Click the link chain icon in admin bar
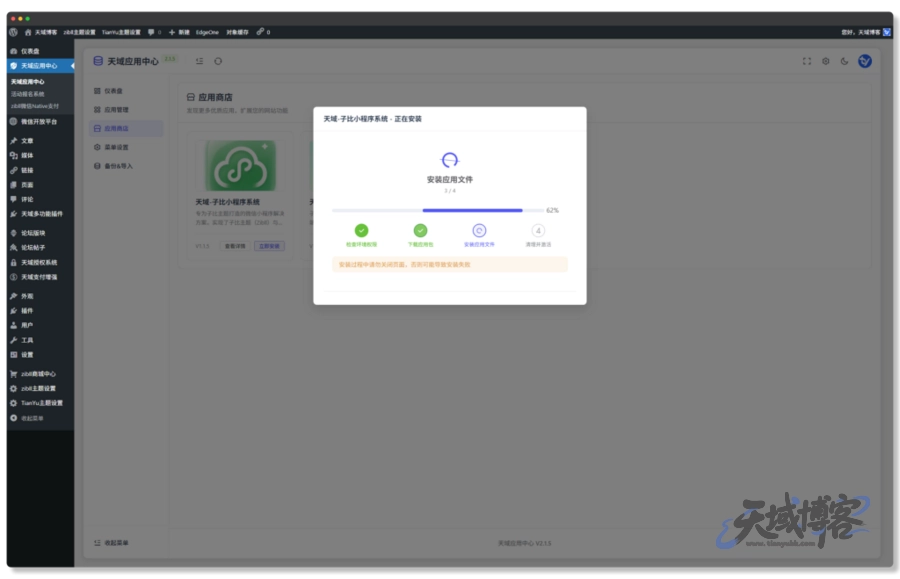 (x=260, y=32)
